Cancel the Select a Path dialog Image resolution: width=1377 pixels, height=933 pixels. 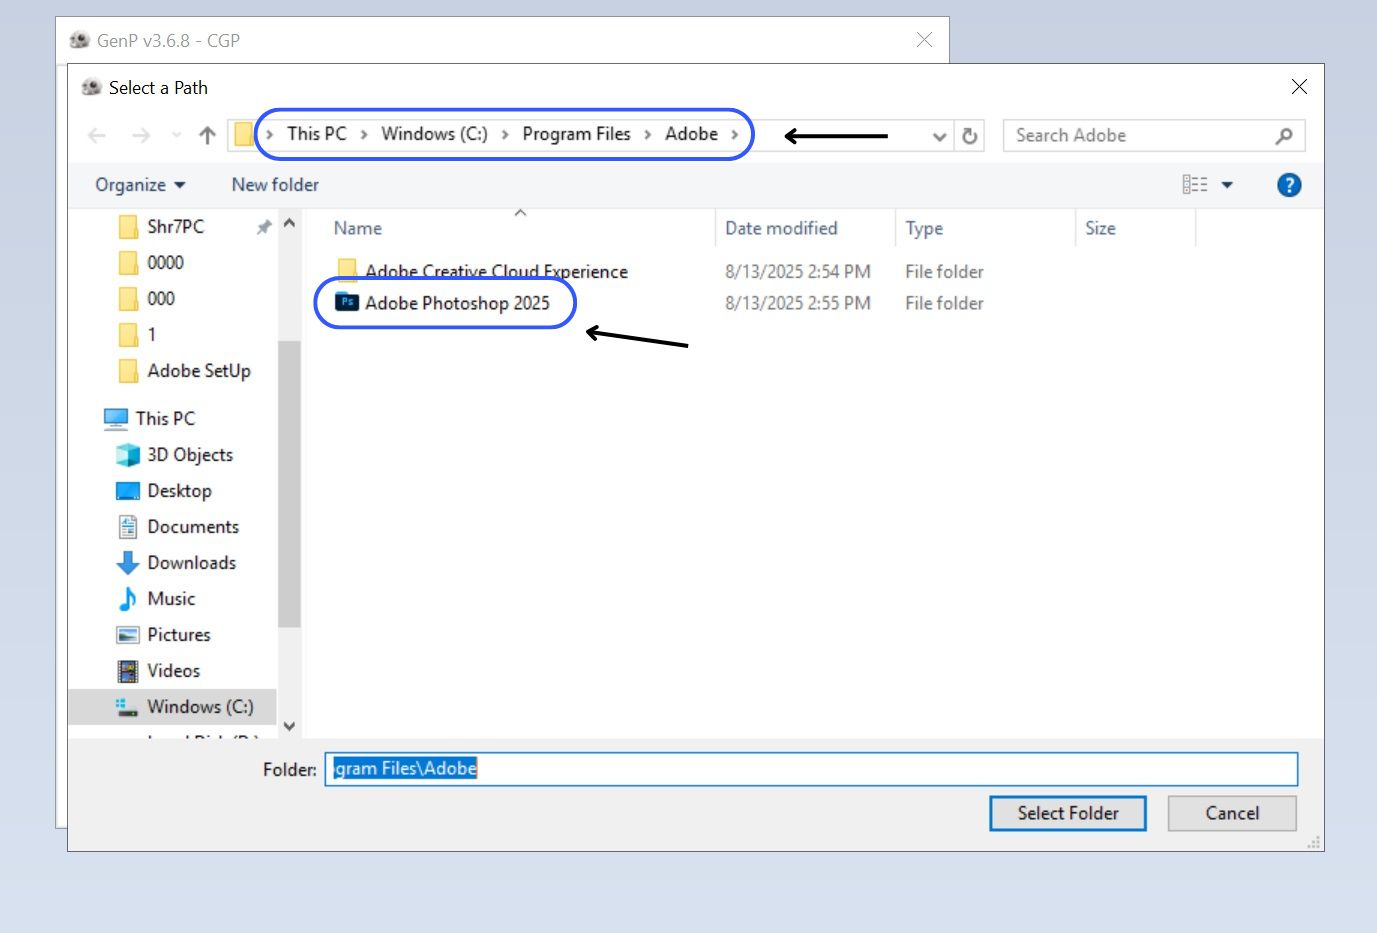[1232, 813]
